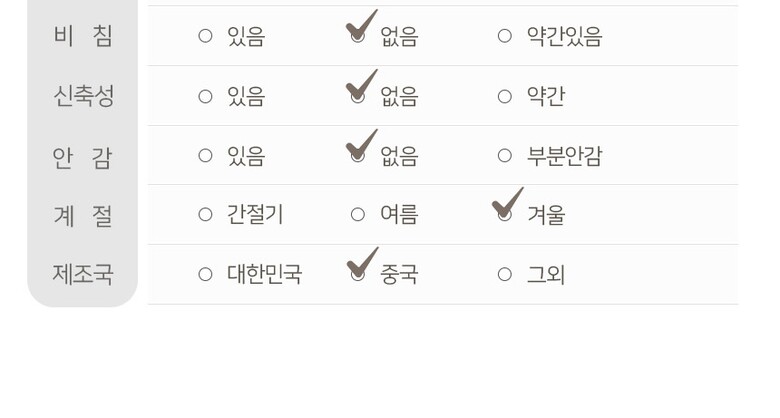This screenshot has height=418, width=780.
Task: Click the 비침 row header label
Action: (83, 36)
